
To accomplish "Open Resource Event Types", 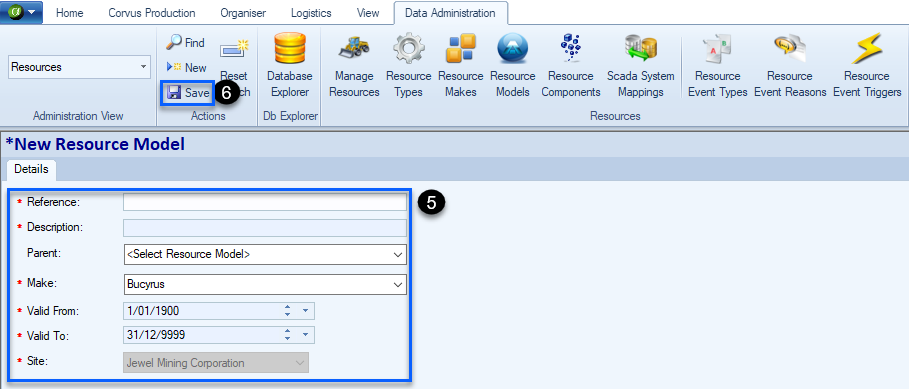I will tap(717, 66).
